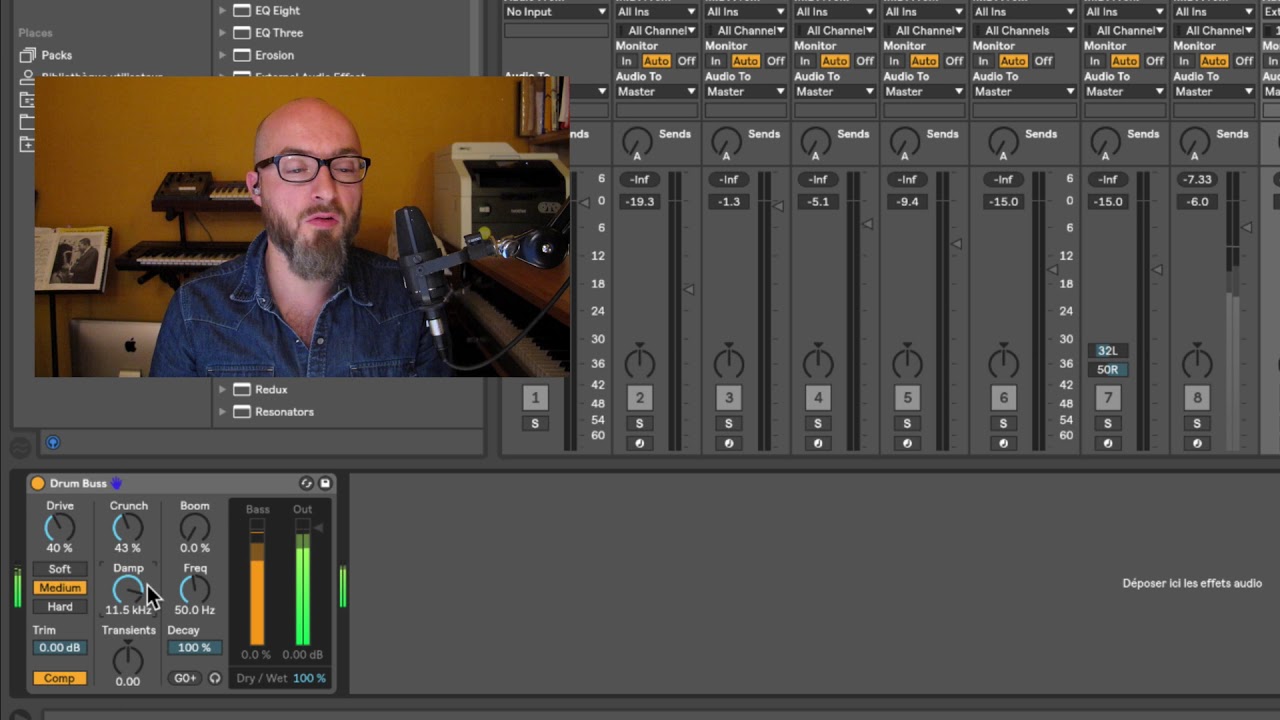
Task: Arm track 6 for recording
Action: 1004,443
